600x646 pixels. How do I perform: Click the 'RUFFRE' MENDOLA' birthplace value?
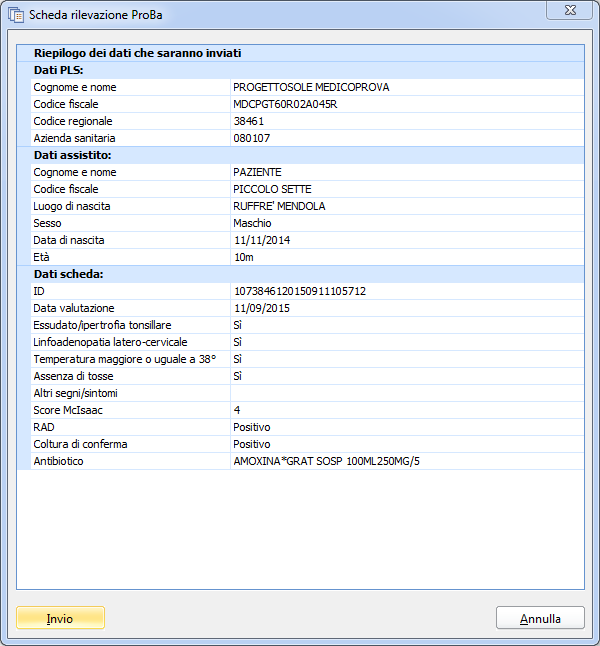coord(279,206)
